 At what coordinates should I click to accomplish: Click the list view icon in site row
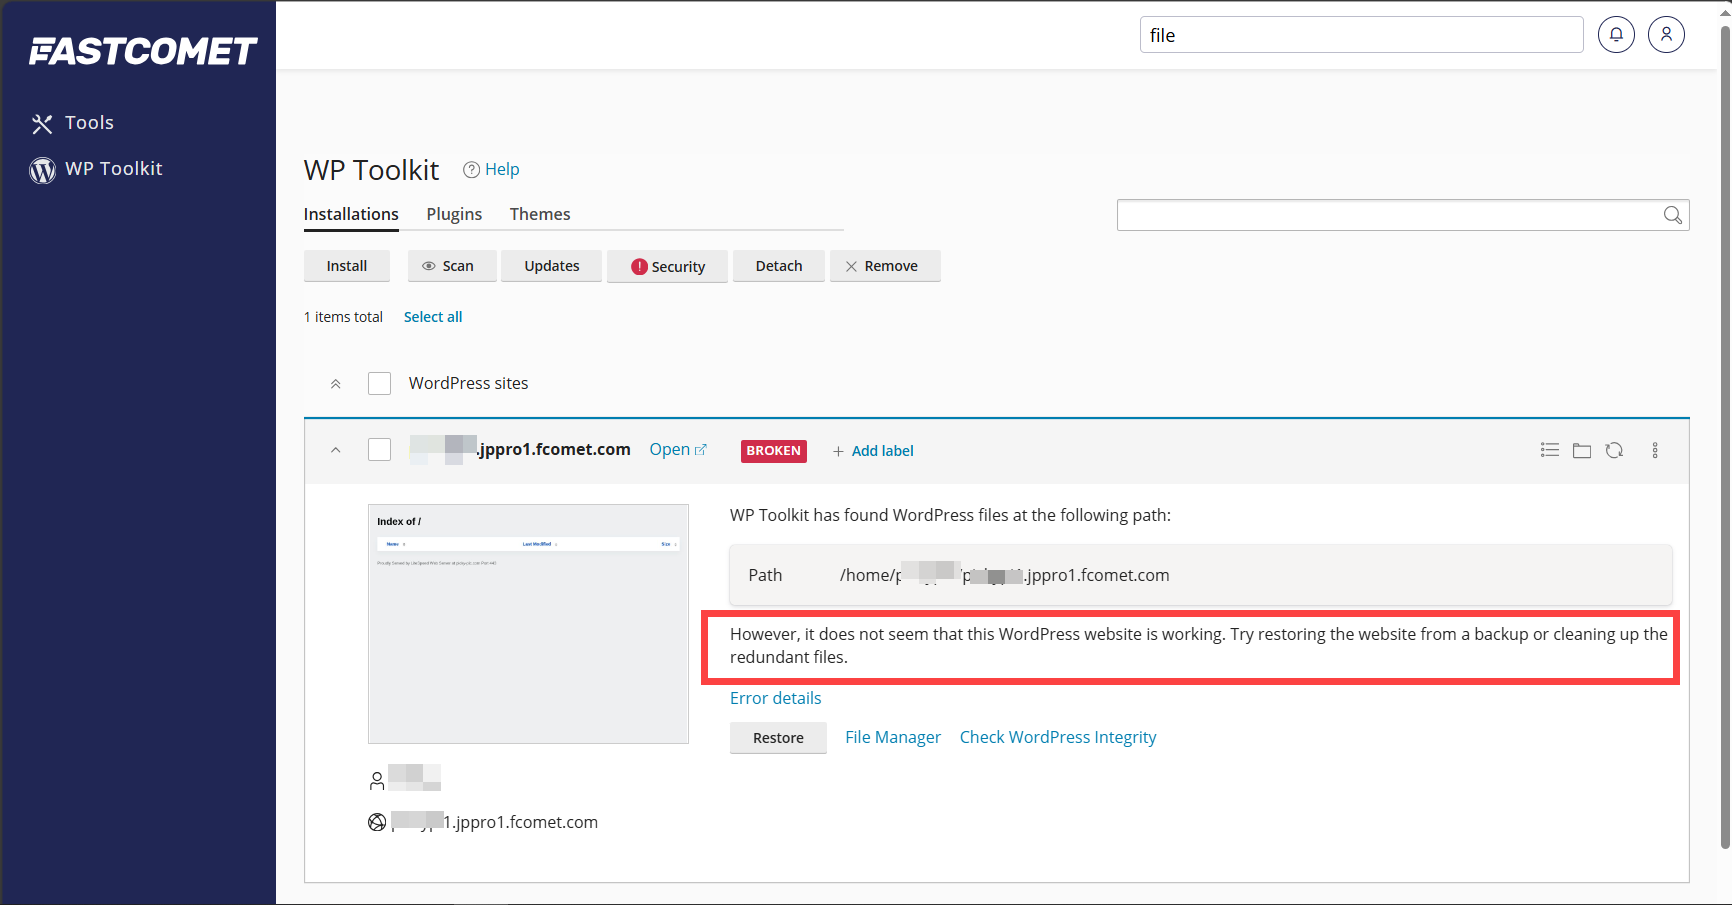[x=1550, y=450]
